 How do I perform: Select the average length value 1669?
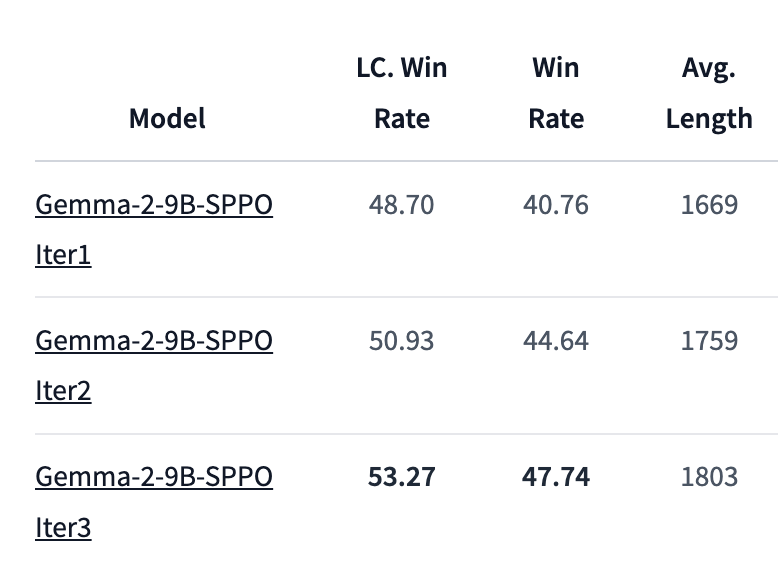710,205
